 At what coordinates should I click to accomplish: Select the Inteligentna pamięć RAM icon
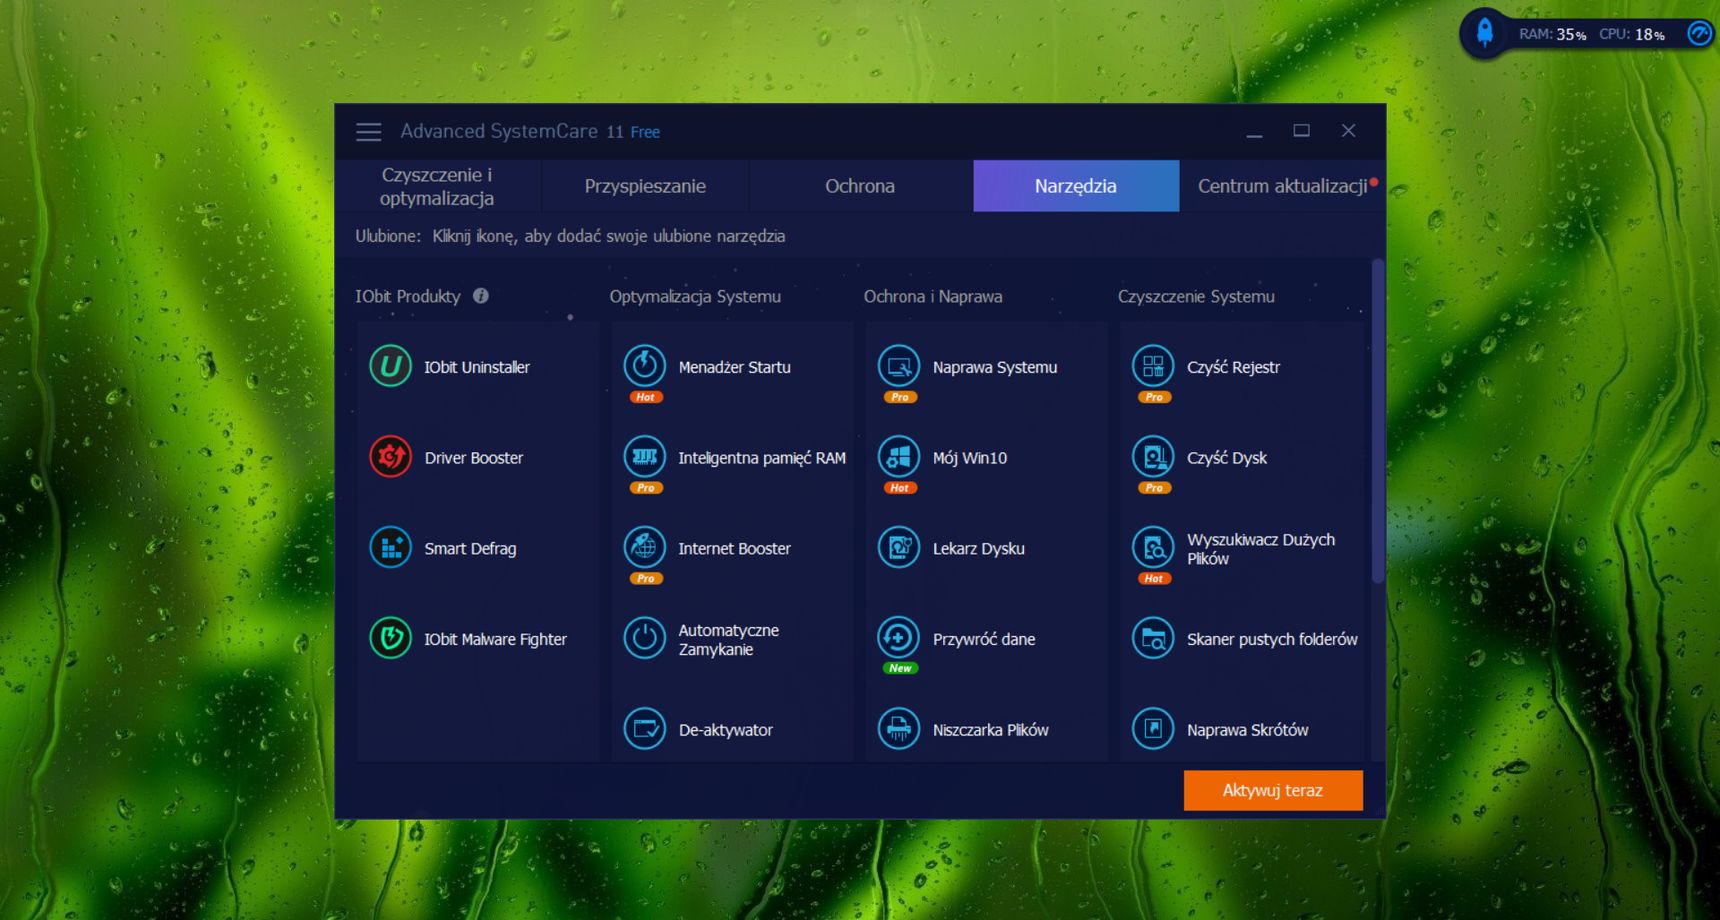pos(645,457)
